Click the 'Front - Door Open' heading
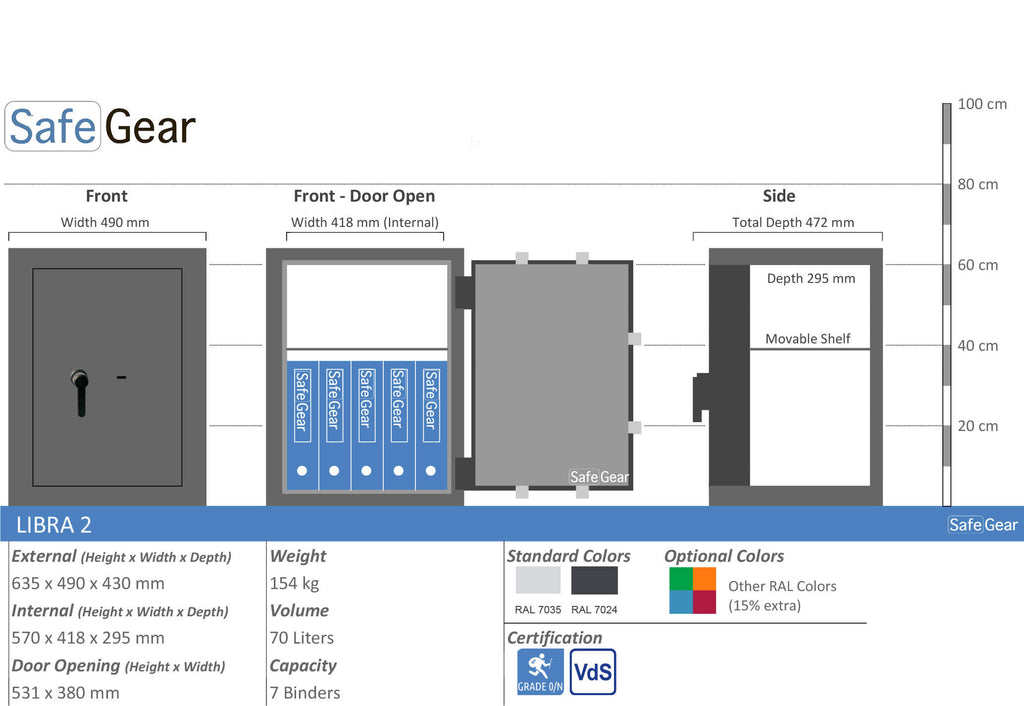 tap(364, 196)
